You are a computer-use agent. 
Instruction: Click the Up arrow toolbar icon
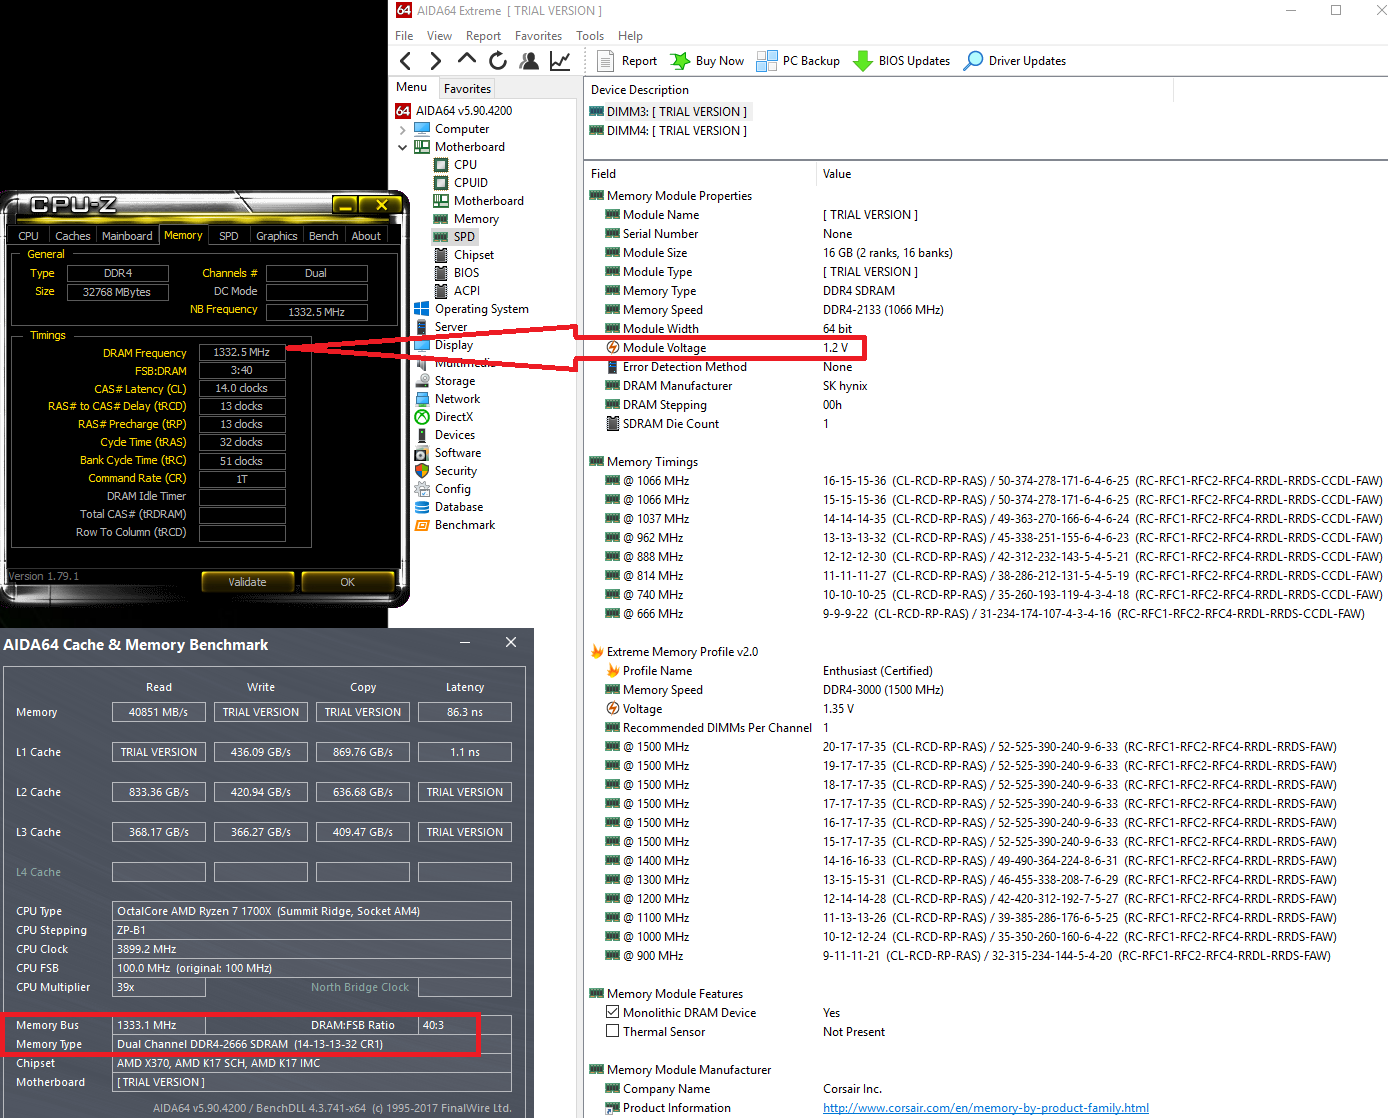pos(466,60)
